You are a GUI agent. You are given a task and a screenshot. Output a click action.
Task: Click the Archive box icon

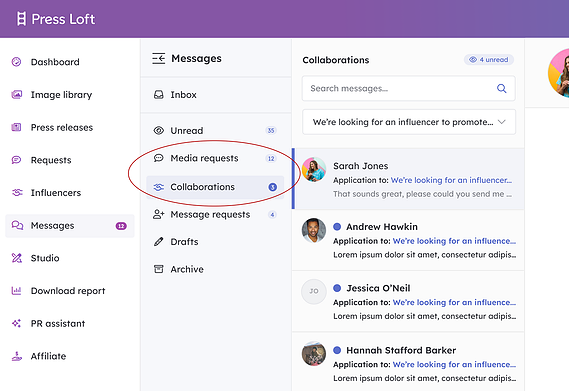point(159,269)
